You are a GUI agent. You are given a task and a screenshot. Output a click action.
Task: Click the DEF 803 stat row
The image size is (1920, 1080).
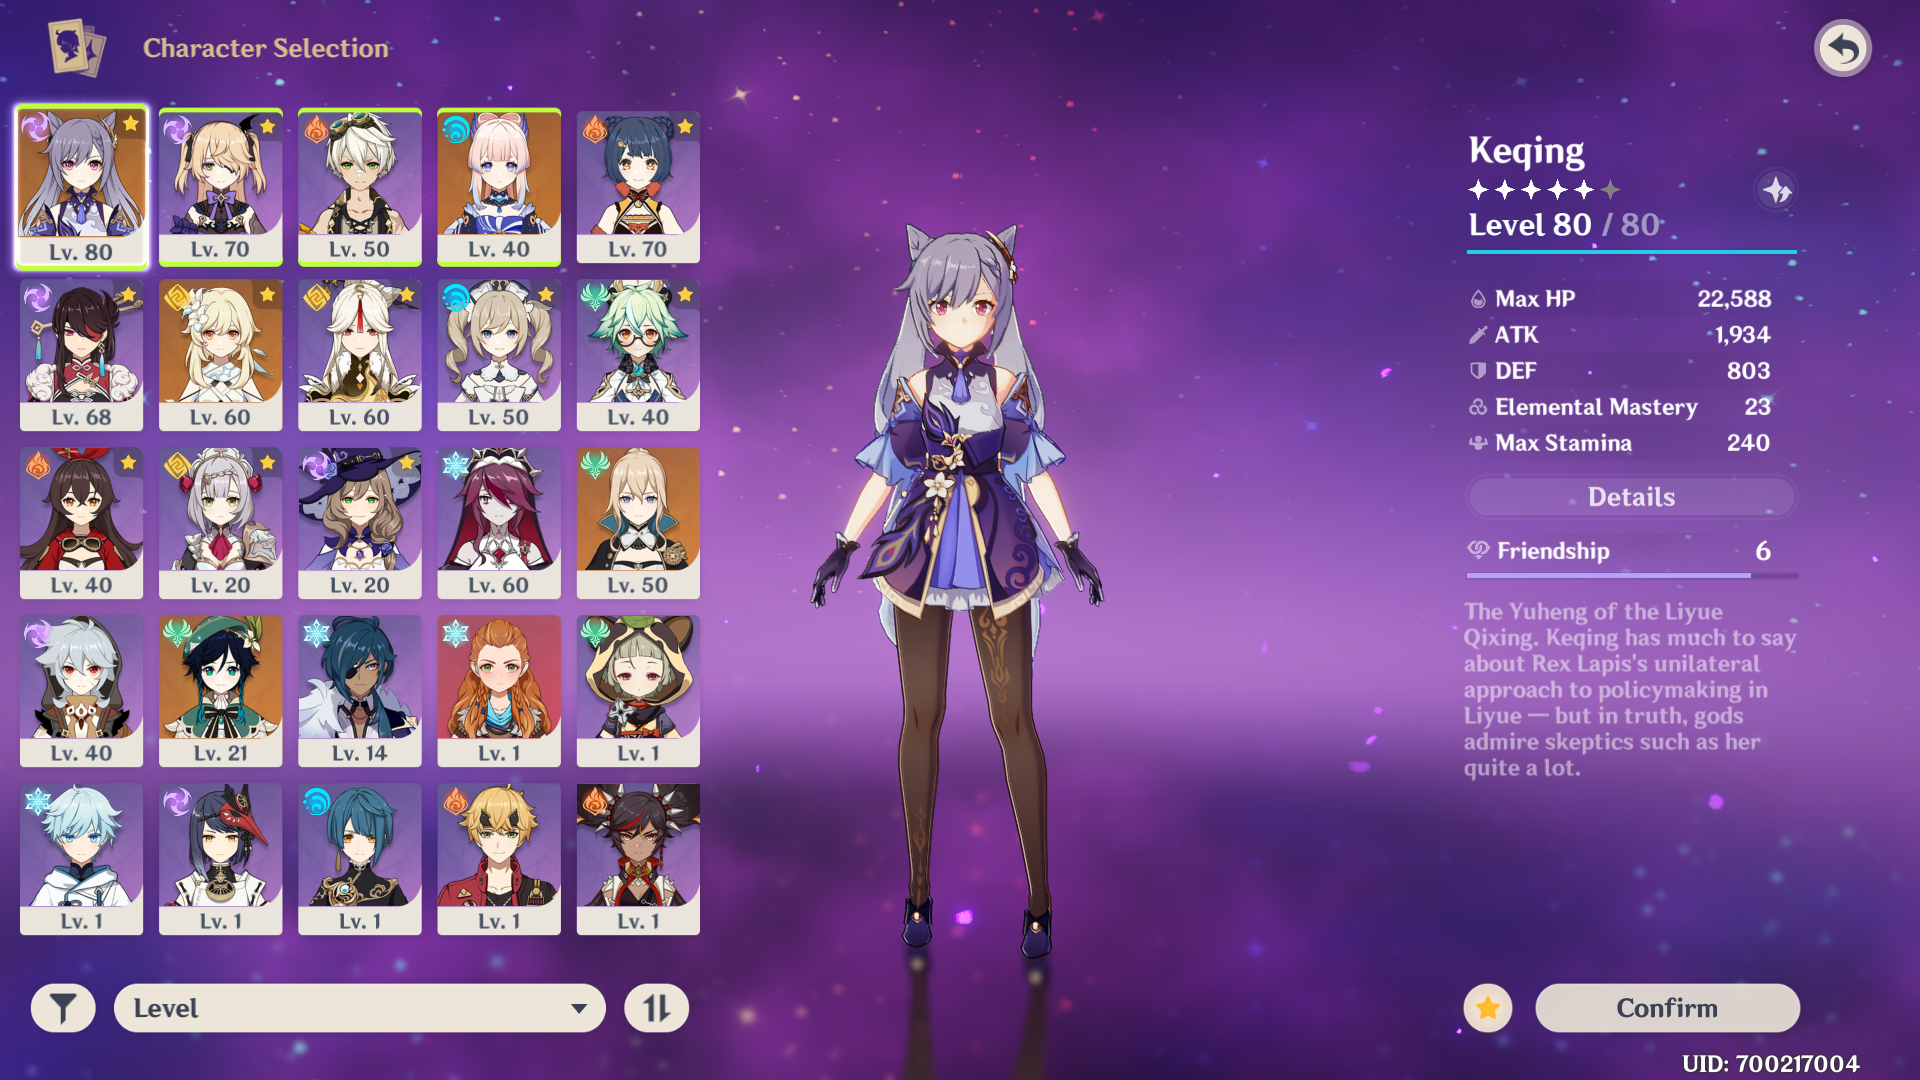[1620, 370]
